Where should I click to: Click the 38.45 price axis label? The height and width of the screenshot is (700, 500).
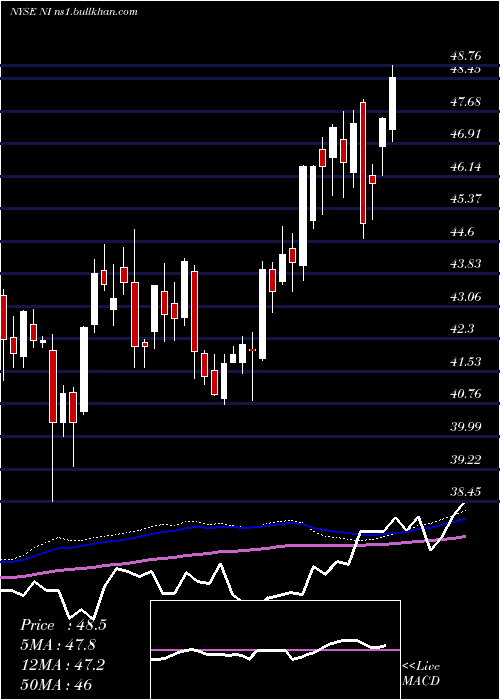coord(466,492)
